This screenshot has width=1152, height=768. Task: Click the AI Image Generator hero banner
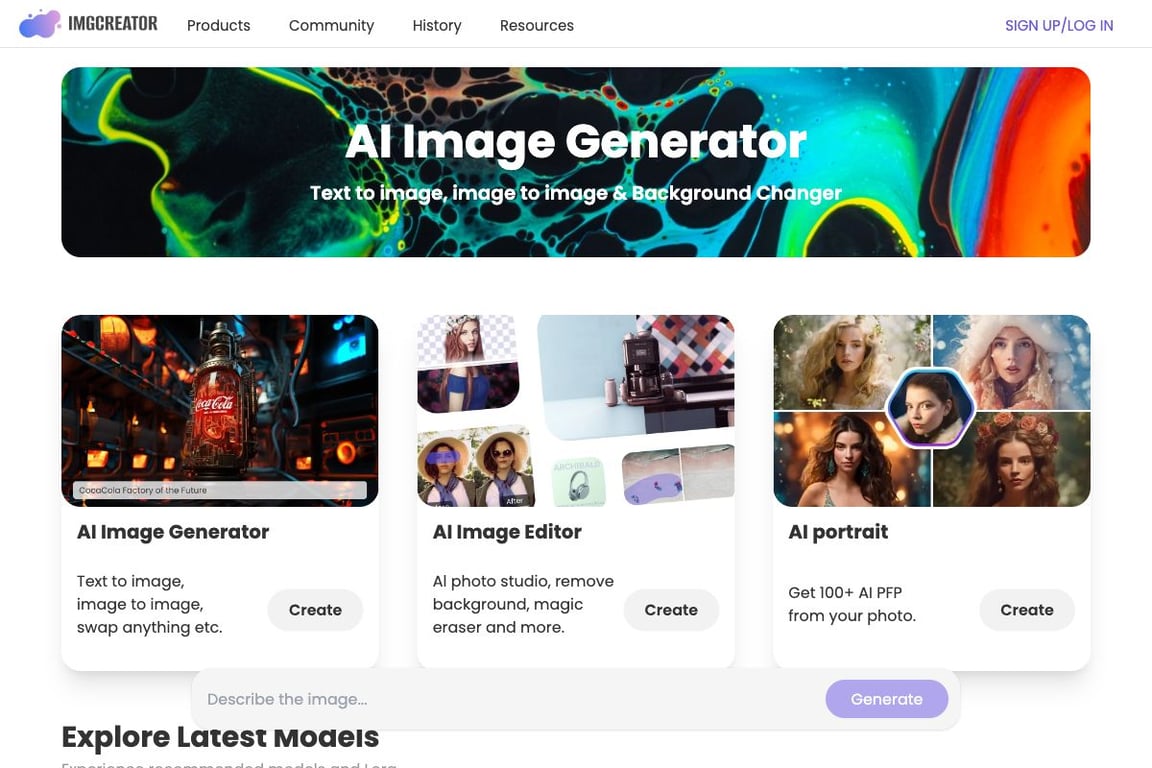(575, 162)
